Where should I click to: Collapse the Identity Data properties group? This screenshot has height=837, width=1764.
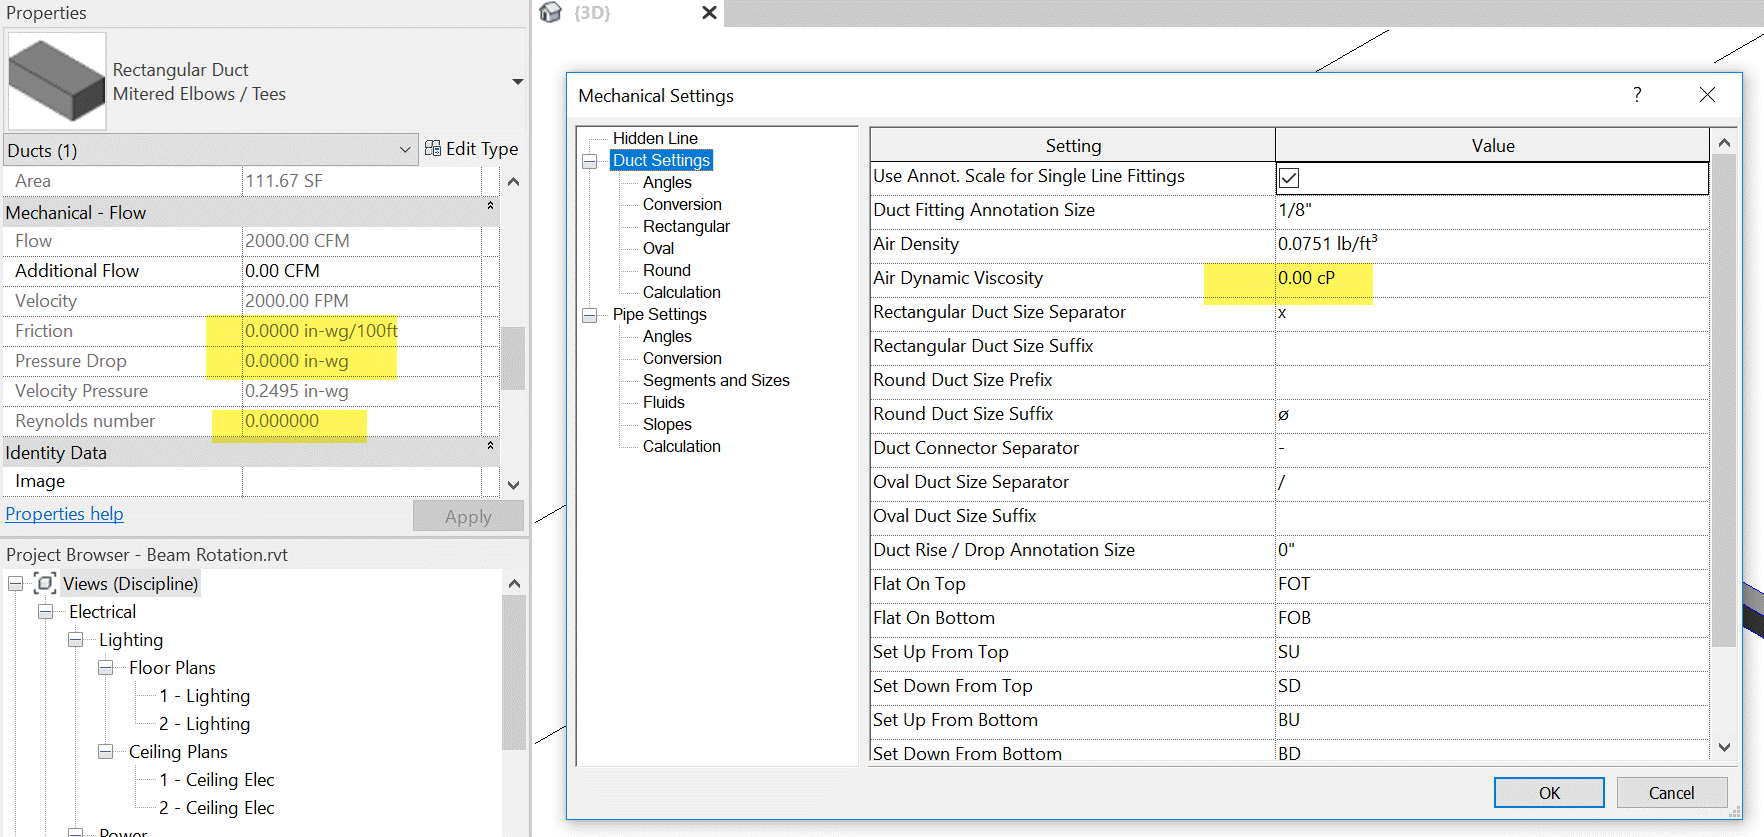(490, 446)
